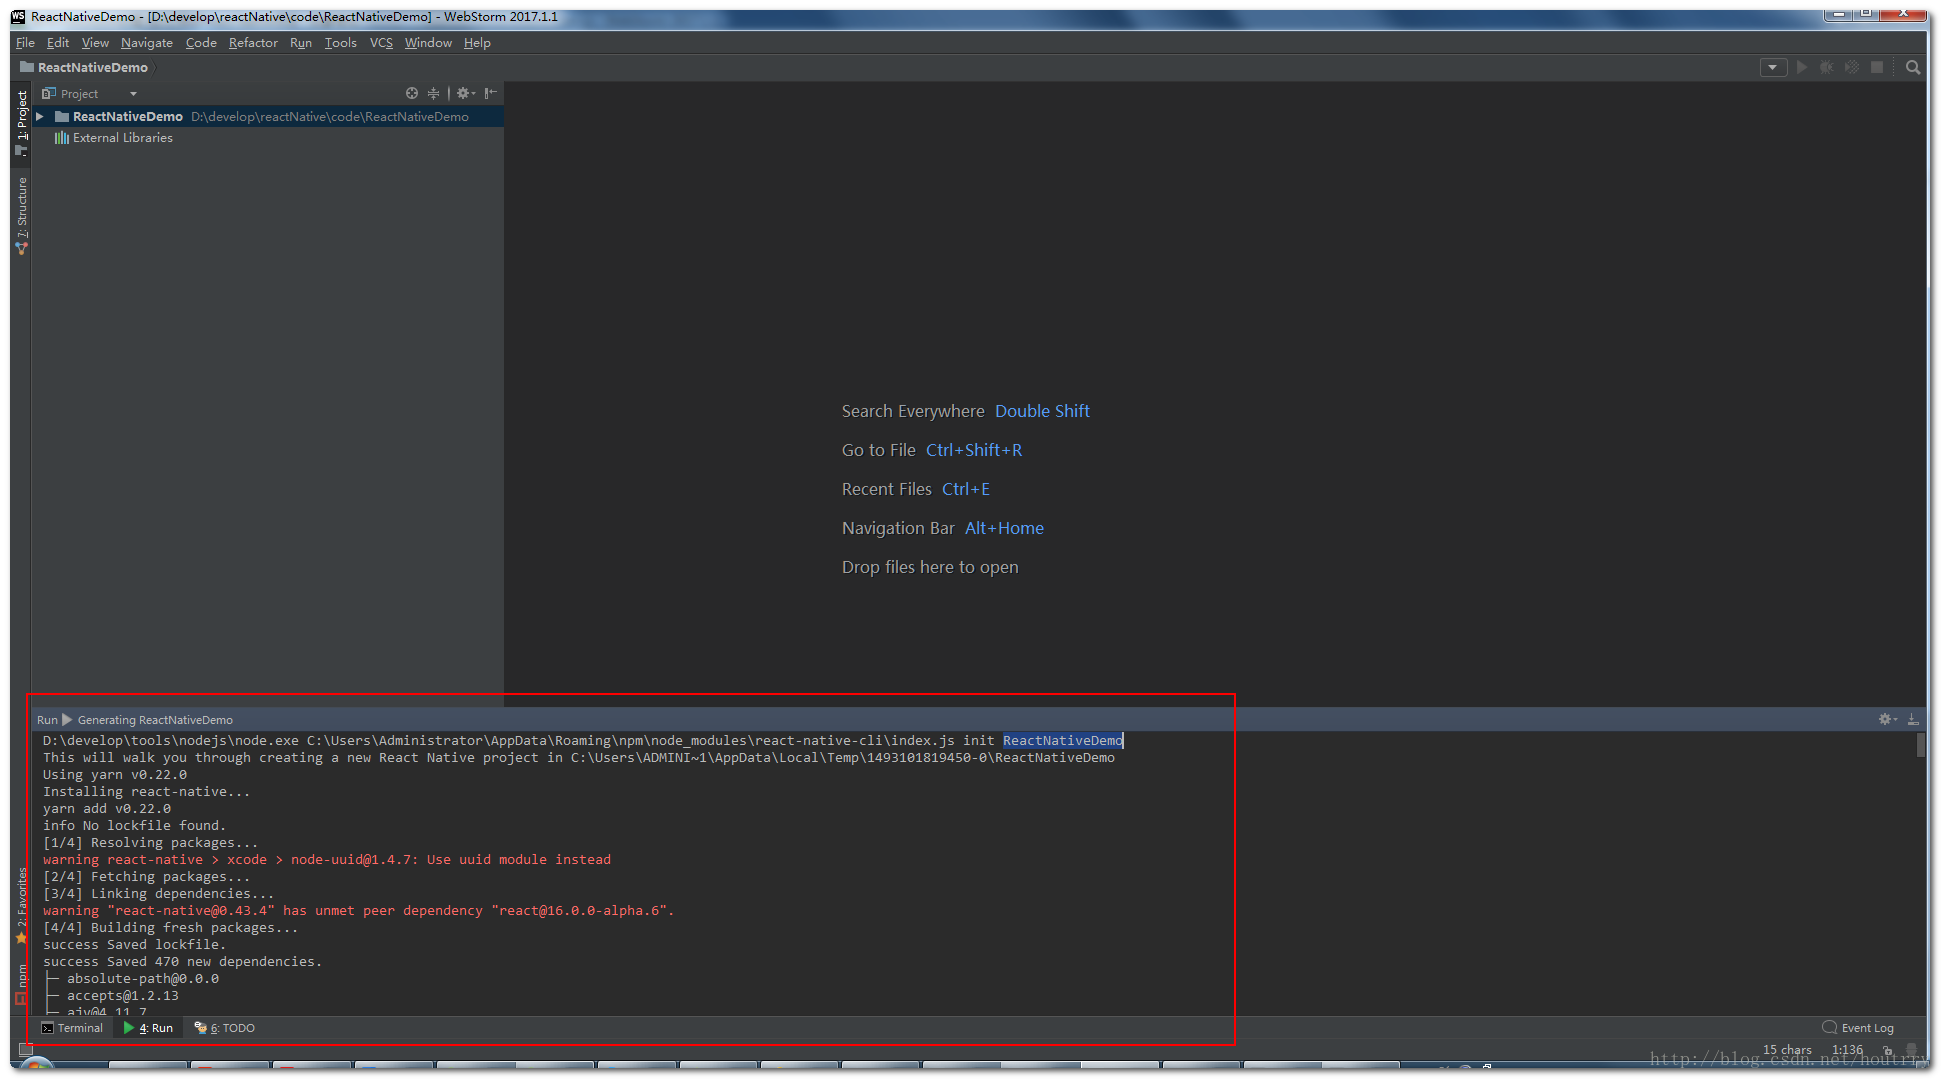Screen dimensions: 1941x1079
Task: Click the highlighted ReactNativeDemo text in console
Action: click(1062, 741)
